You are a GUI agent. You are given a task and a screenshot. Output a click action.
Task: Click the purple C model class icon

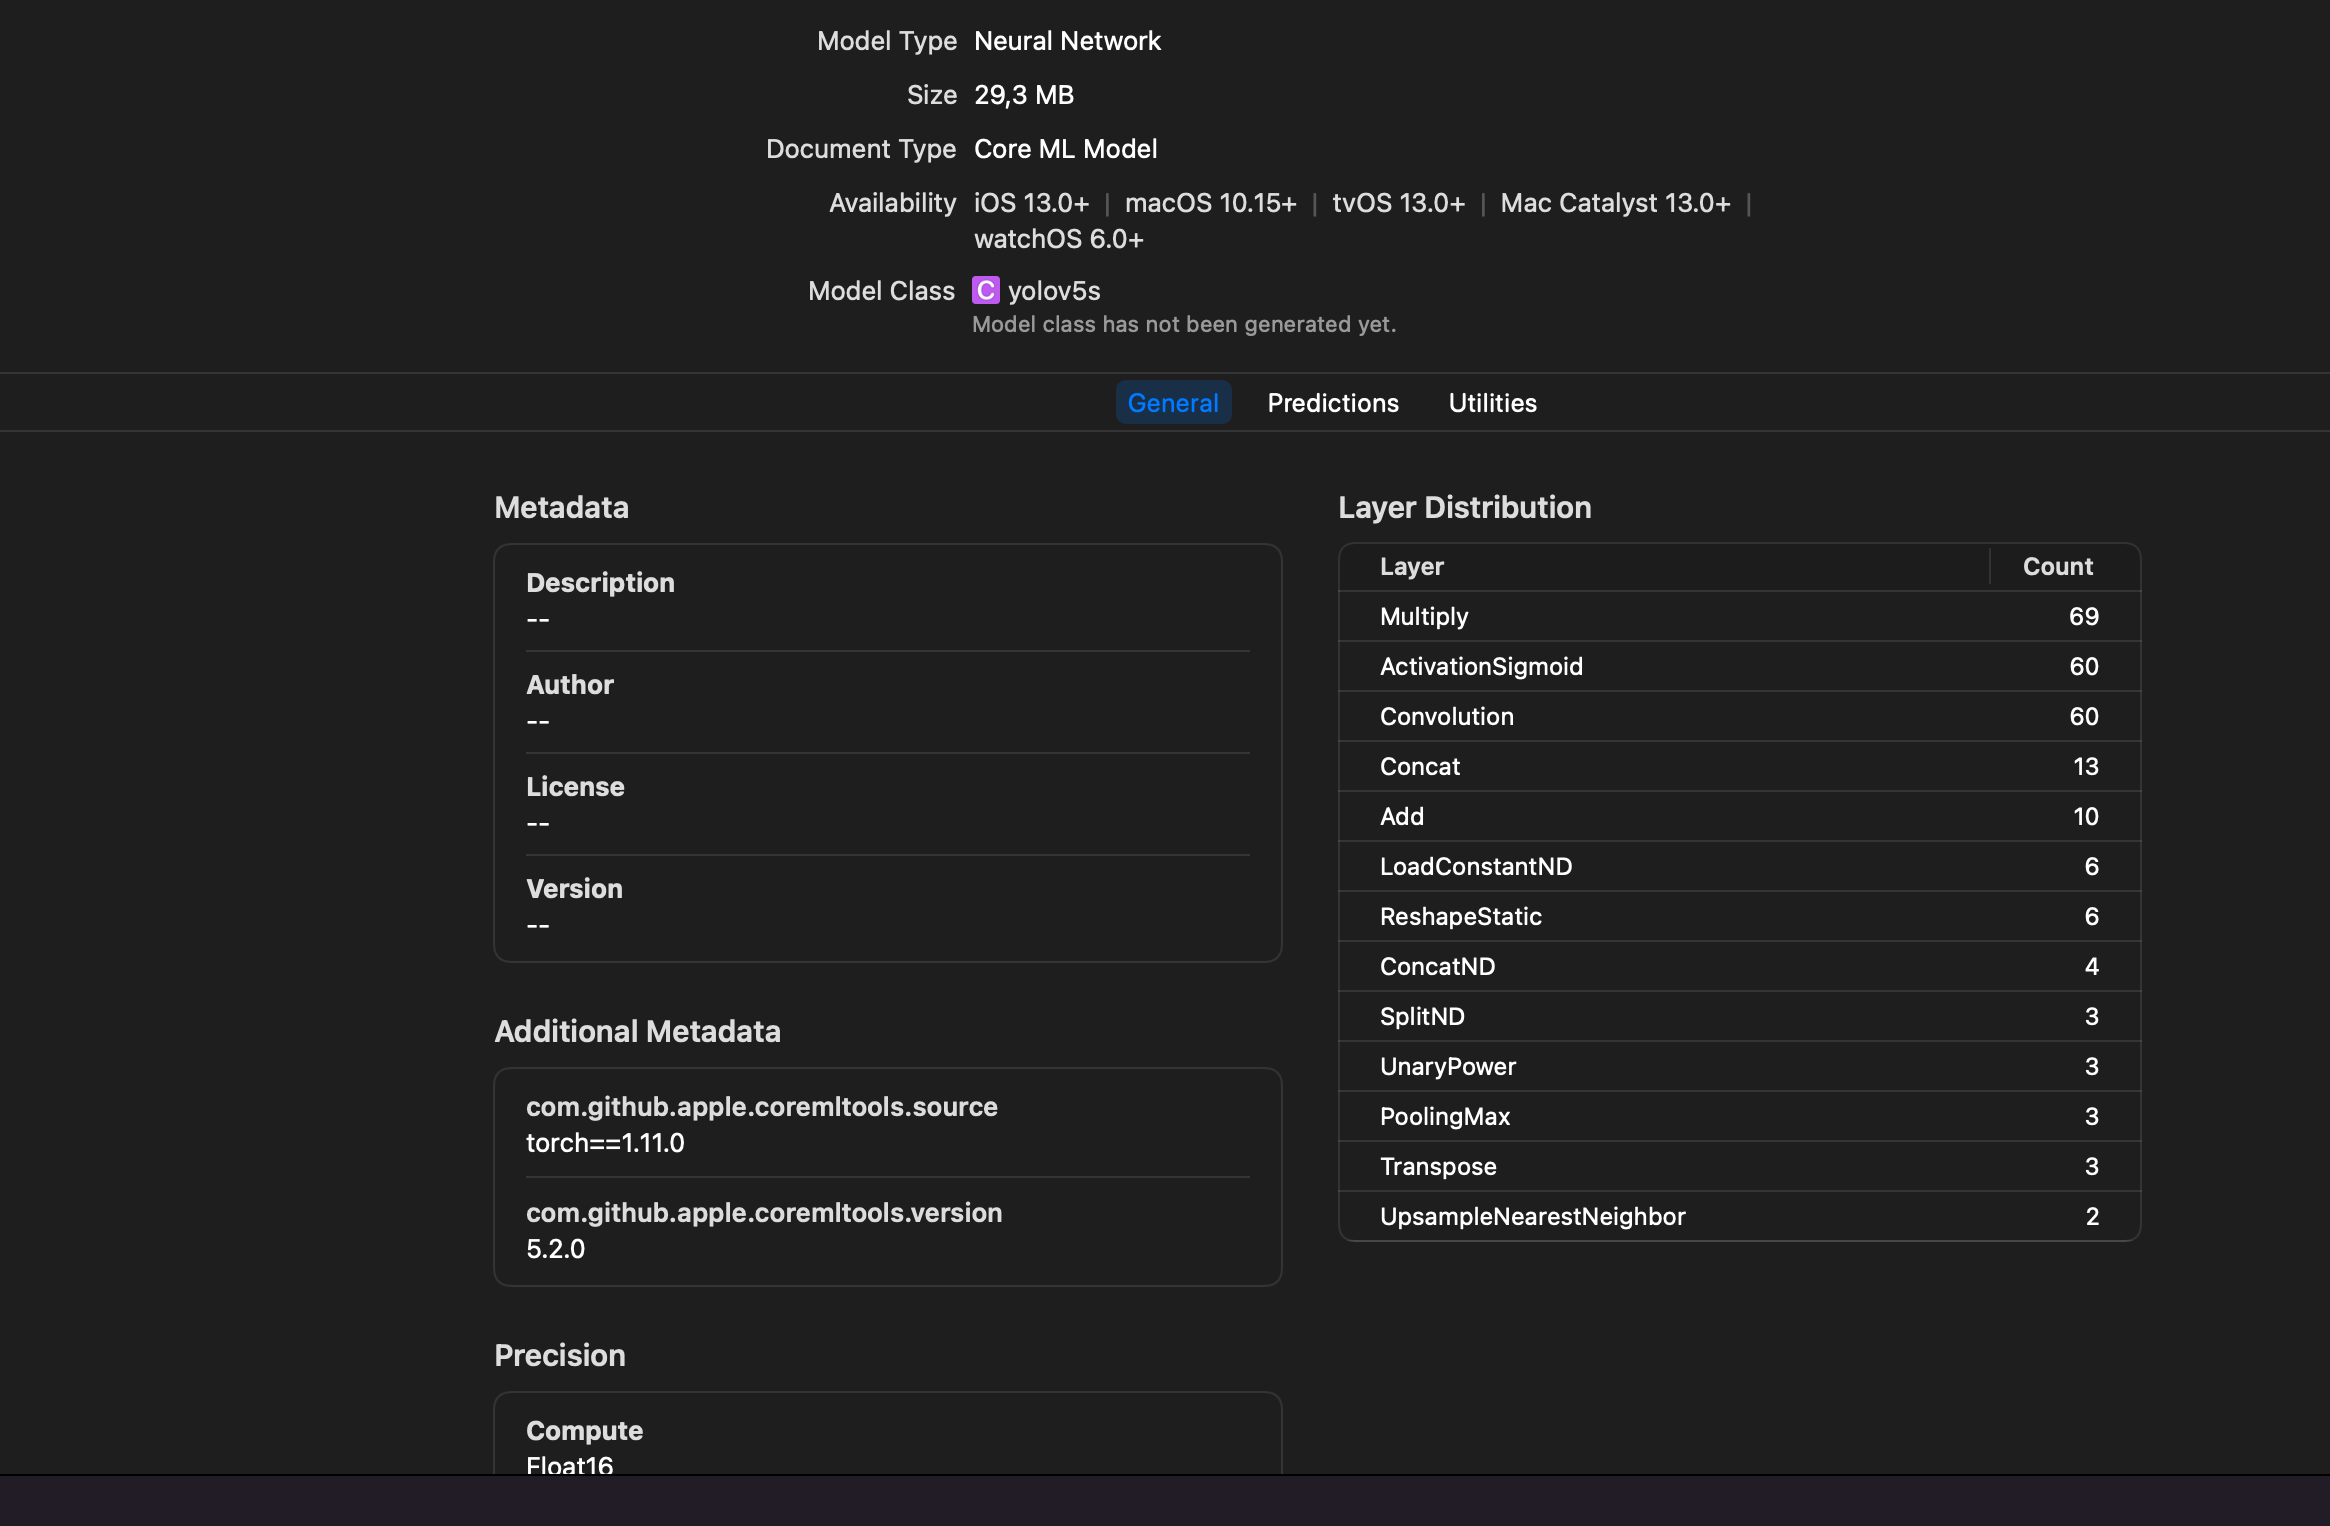point(986,290)
